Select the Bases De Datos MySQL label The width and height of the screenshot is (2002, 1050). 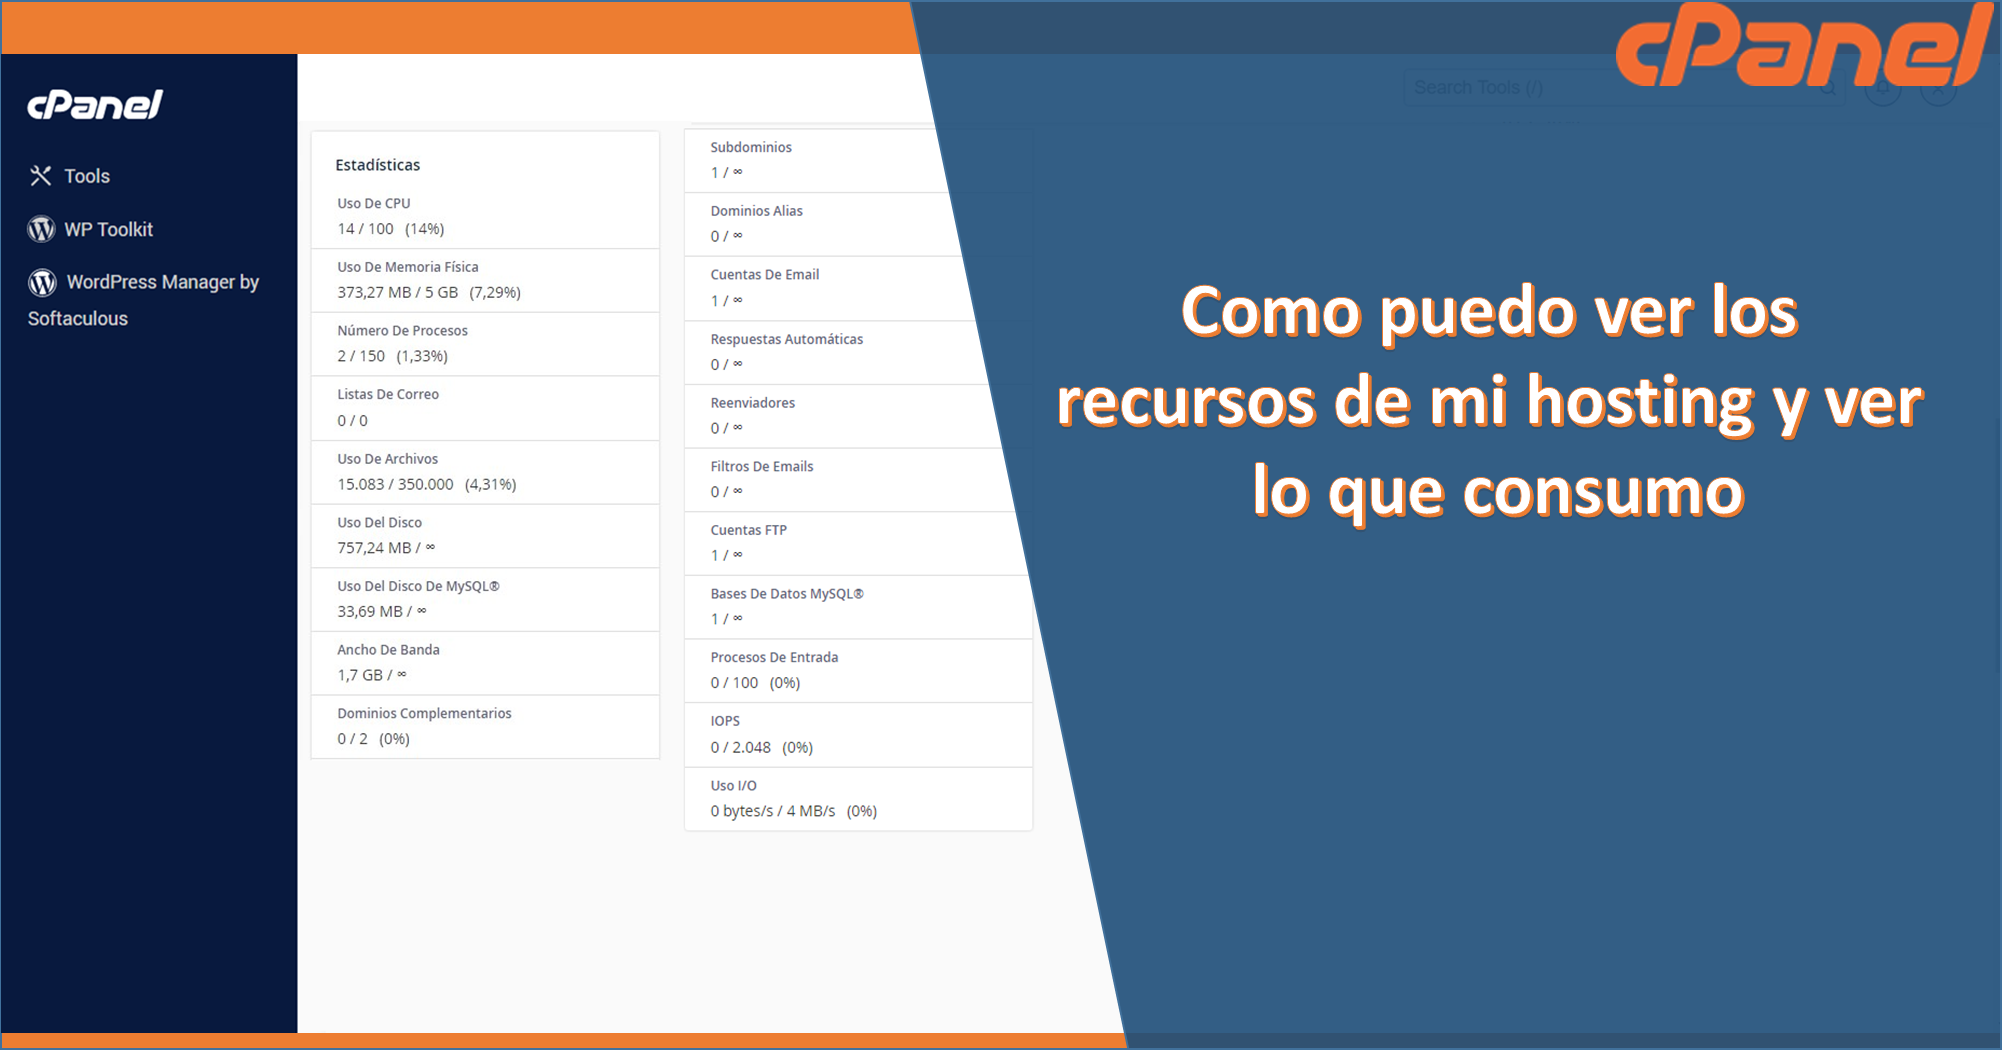pyautogui.click(x=787, y=594)
